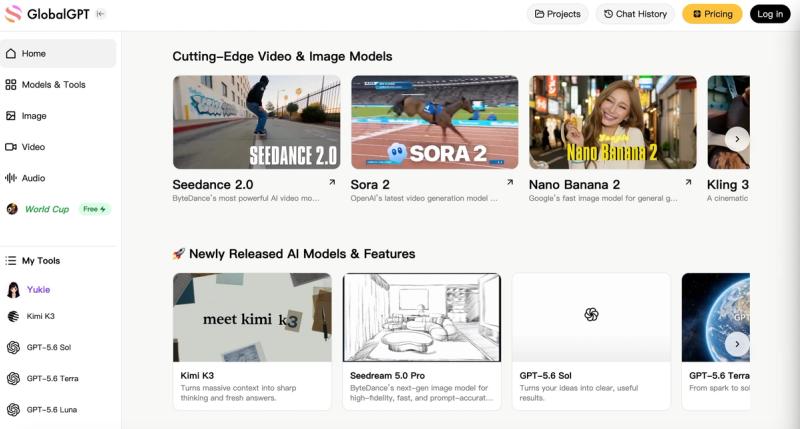This screenshot has width=800, height=429.
Task: Open the Nano Banana 2 thumbnail
Action: pyautogui.click(x=613, y=122)
